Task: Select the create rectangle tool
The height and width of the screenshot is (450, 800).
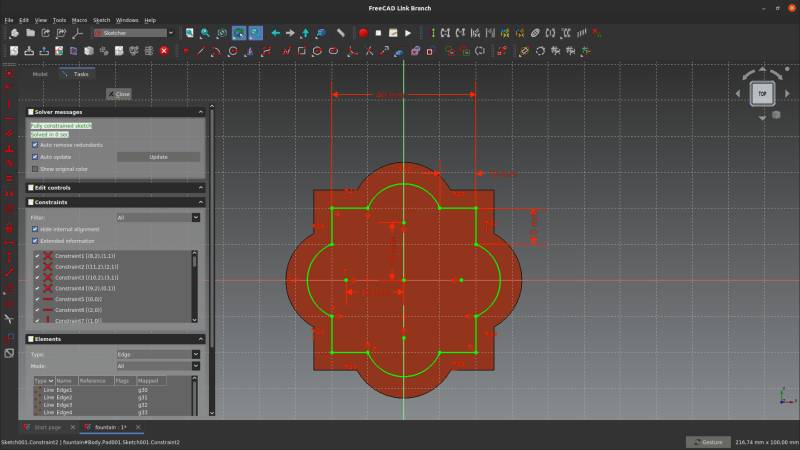Action: click(302, 51)
